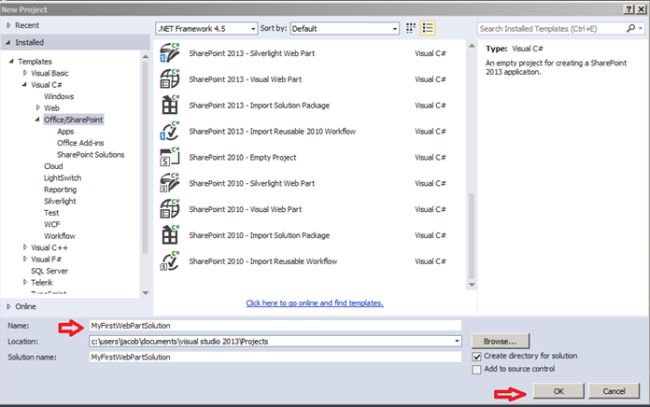This screenshot has height=407, width=650.
Task: Select the WCF tree item
Action: click(x=52, y=224)
